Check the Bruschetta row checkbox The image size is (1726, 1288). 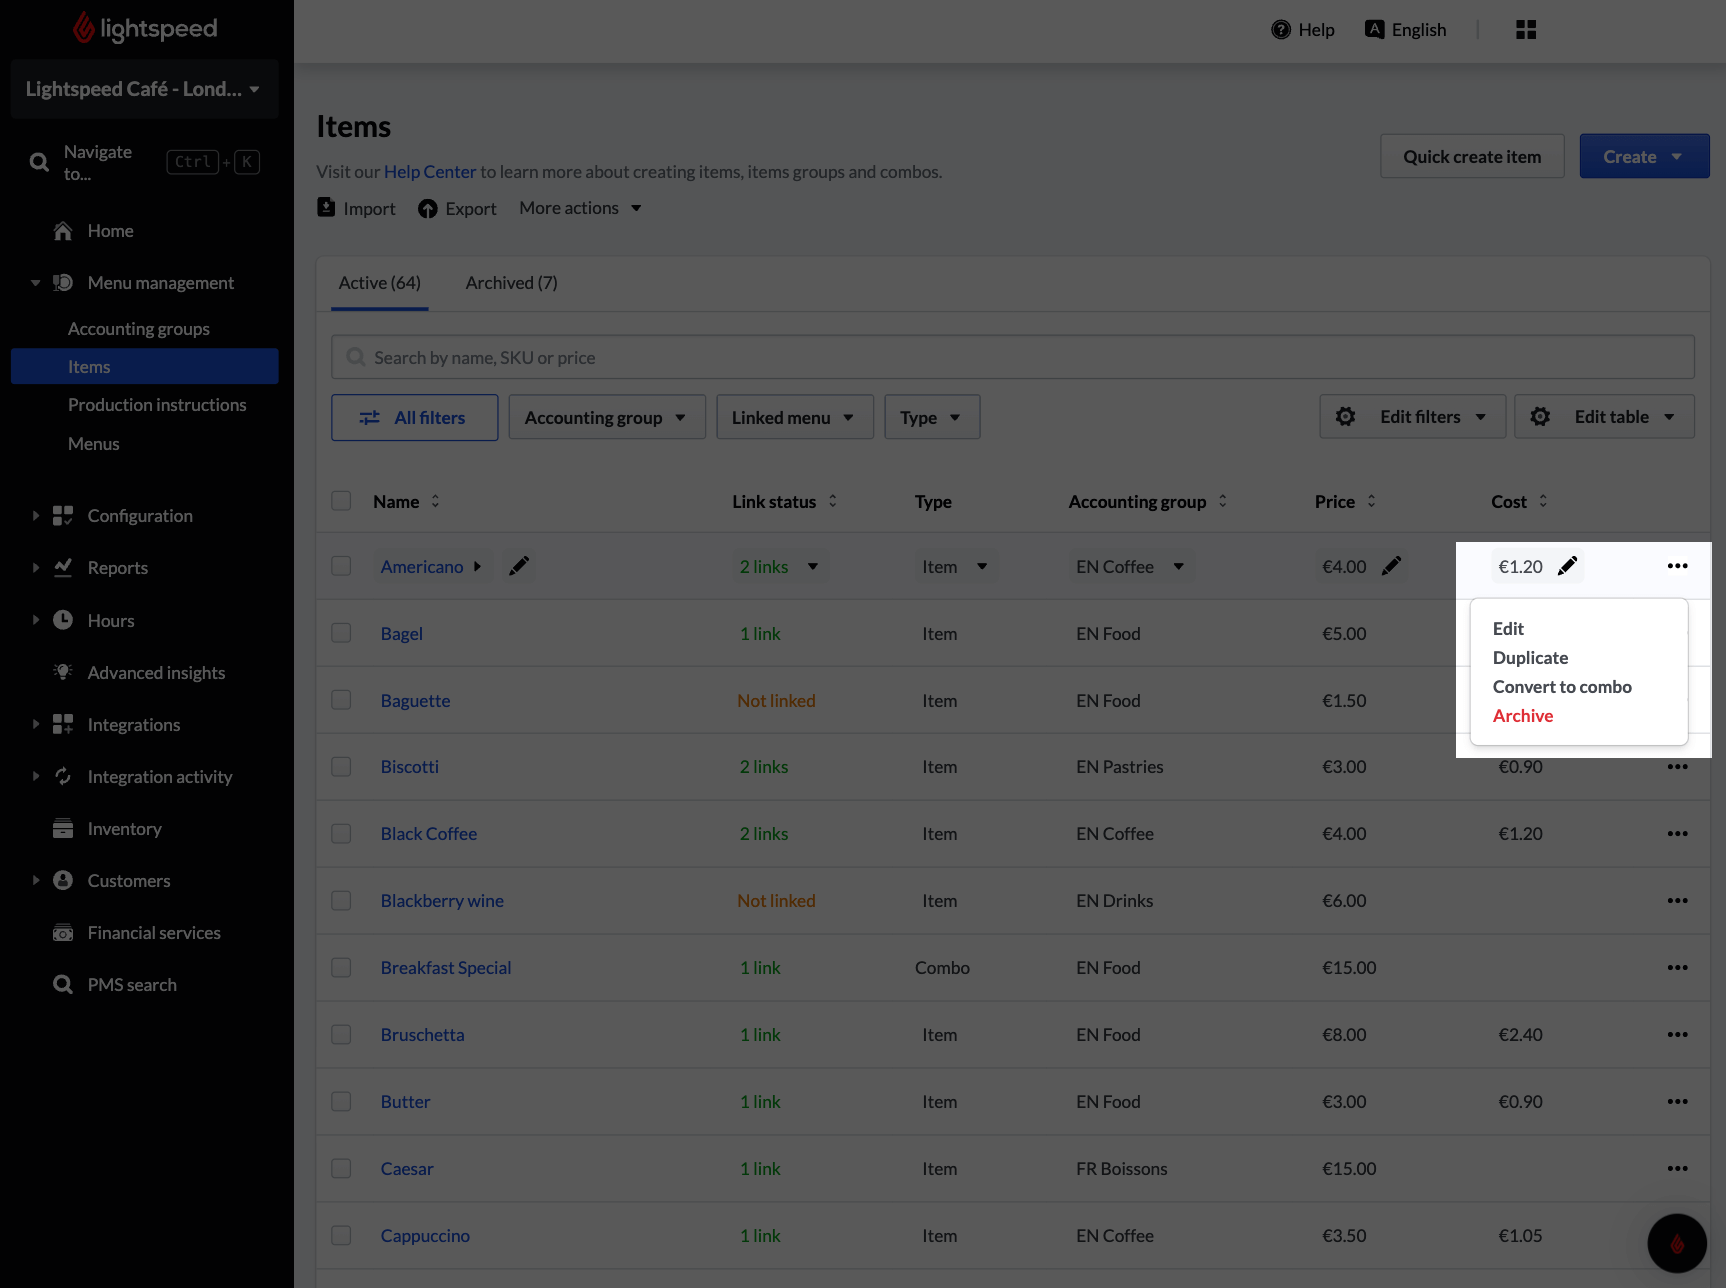pyautogui.click(x=341, y=1034)
